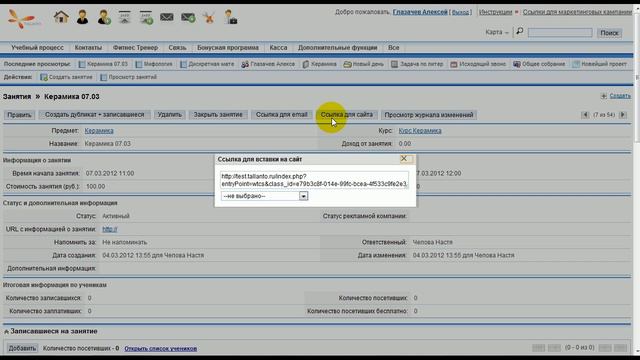Click the Добавить button

[22, 349]
